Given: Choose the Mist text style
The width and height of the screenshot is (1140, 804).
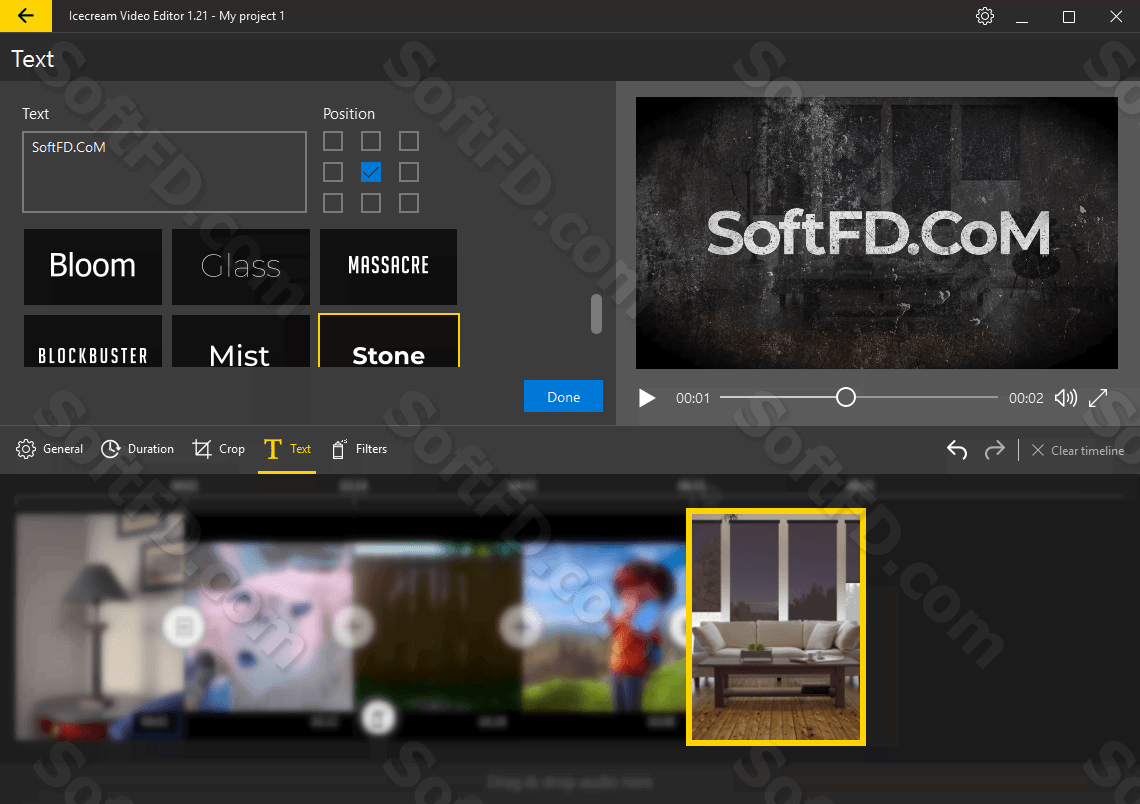Looking at the screenshot, I should pyautogui.click(x=241, y=341).
